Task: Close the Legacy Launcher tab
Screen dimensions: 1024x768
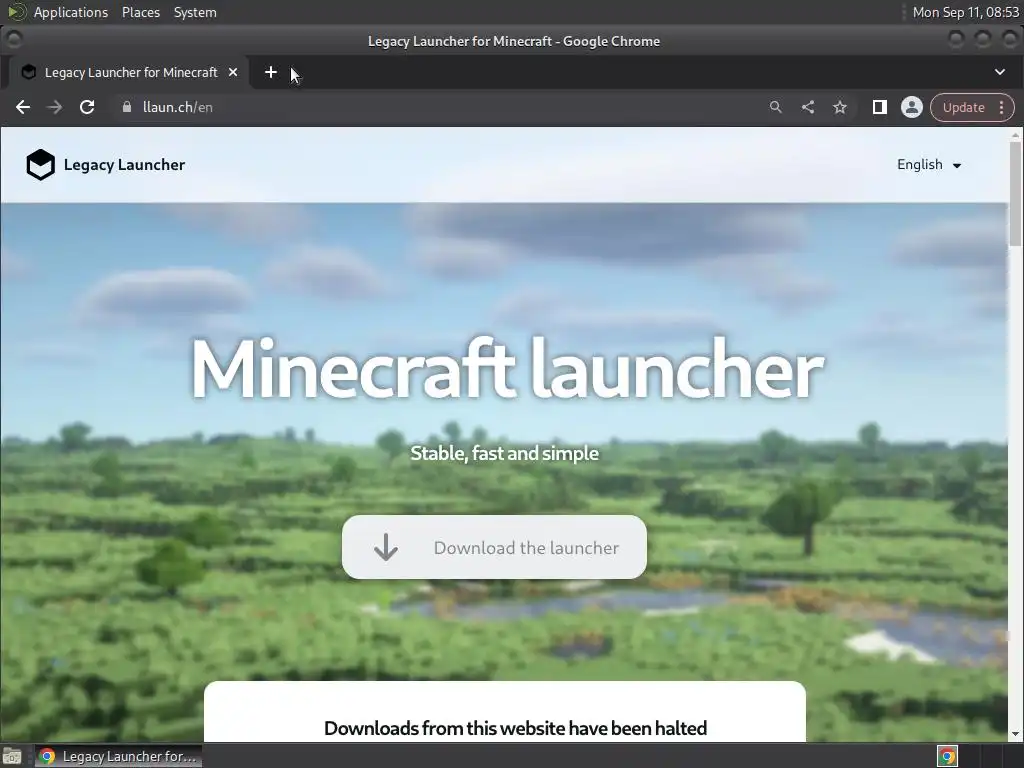Action: click(233, 72)
